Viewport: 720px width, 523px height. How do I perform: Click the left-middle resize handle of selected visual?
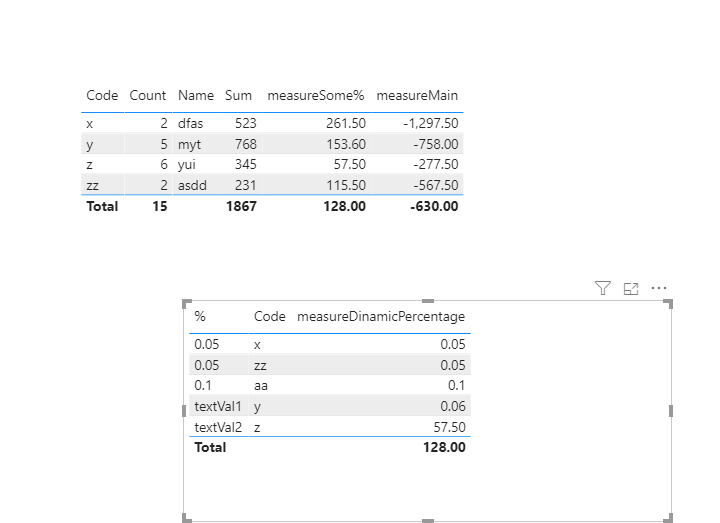pos(184,411)
